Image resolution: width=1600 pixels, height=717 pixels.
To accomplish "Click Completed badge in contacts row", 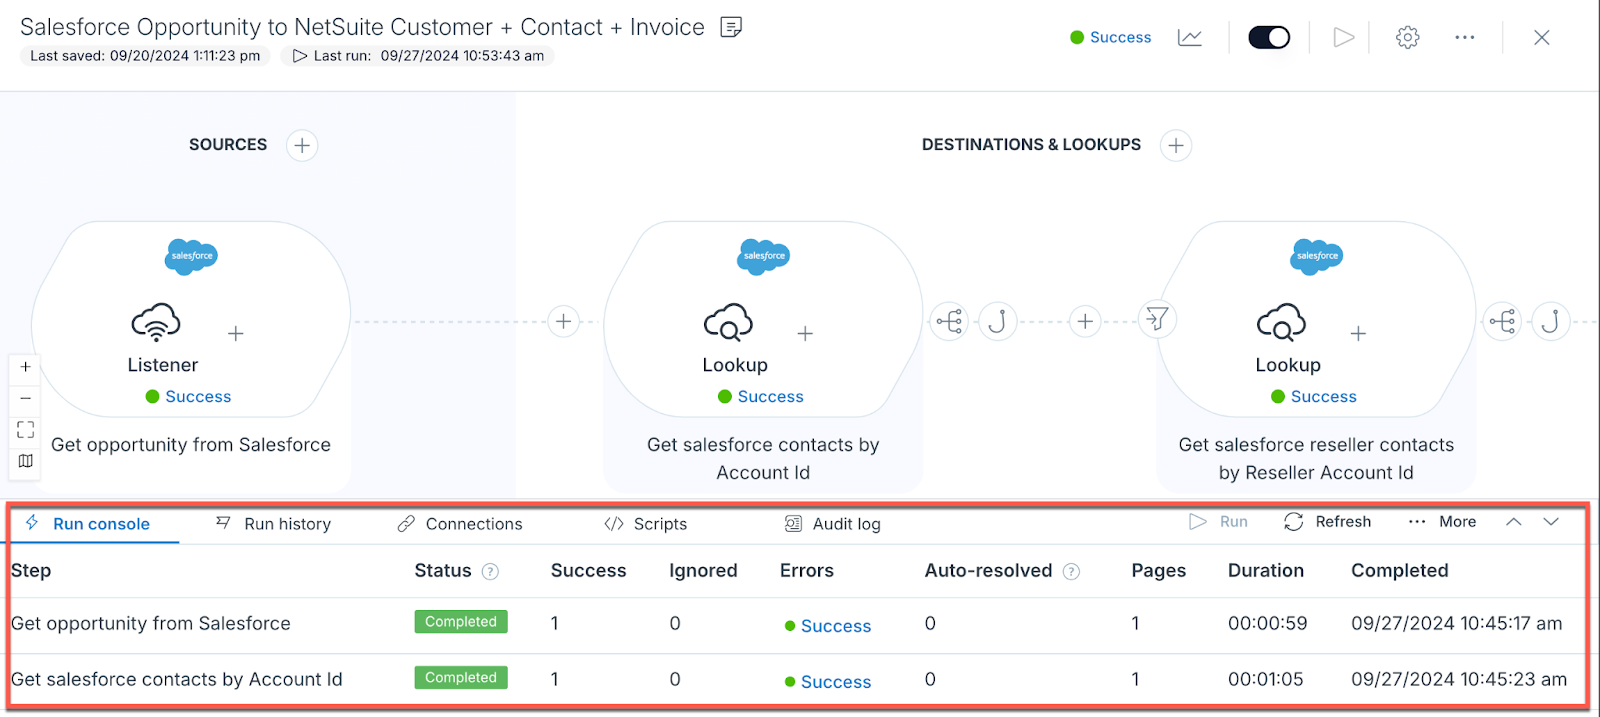I will [461, 678].
